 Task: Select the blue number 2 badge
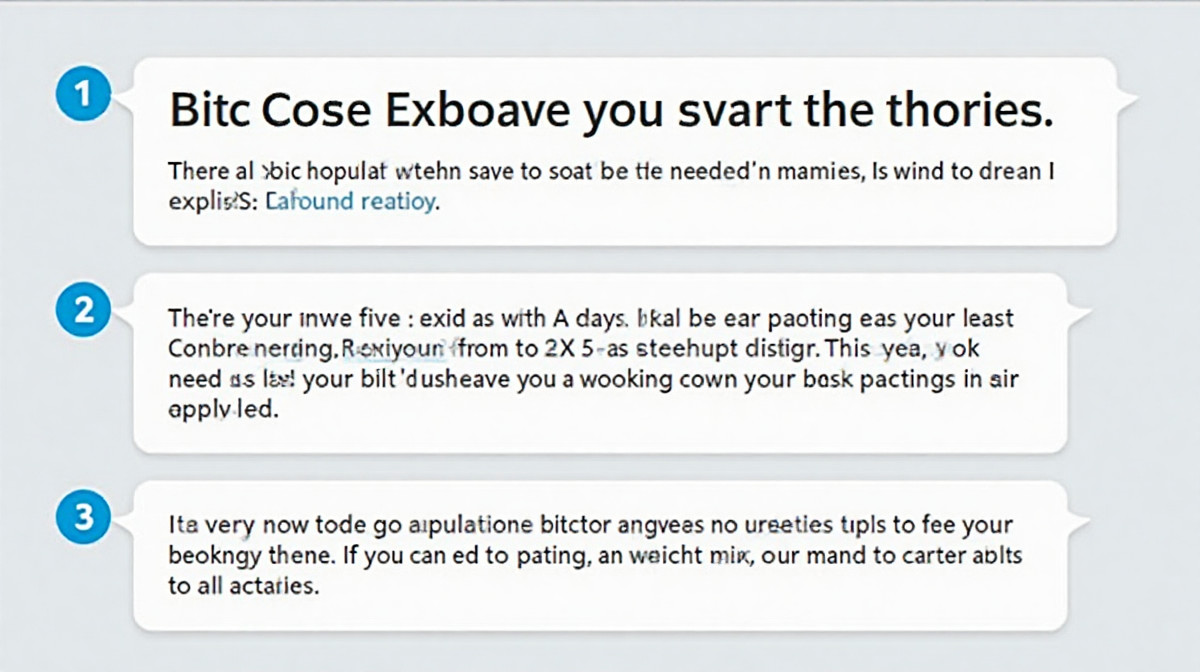(x=83, y=310)
